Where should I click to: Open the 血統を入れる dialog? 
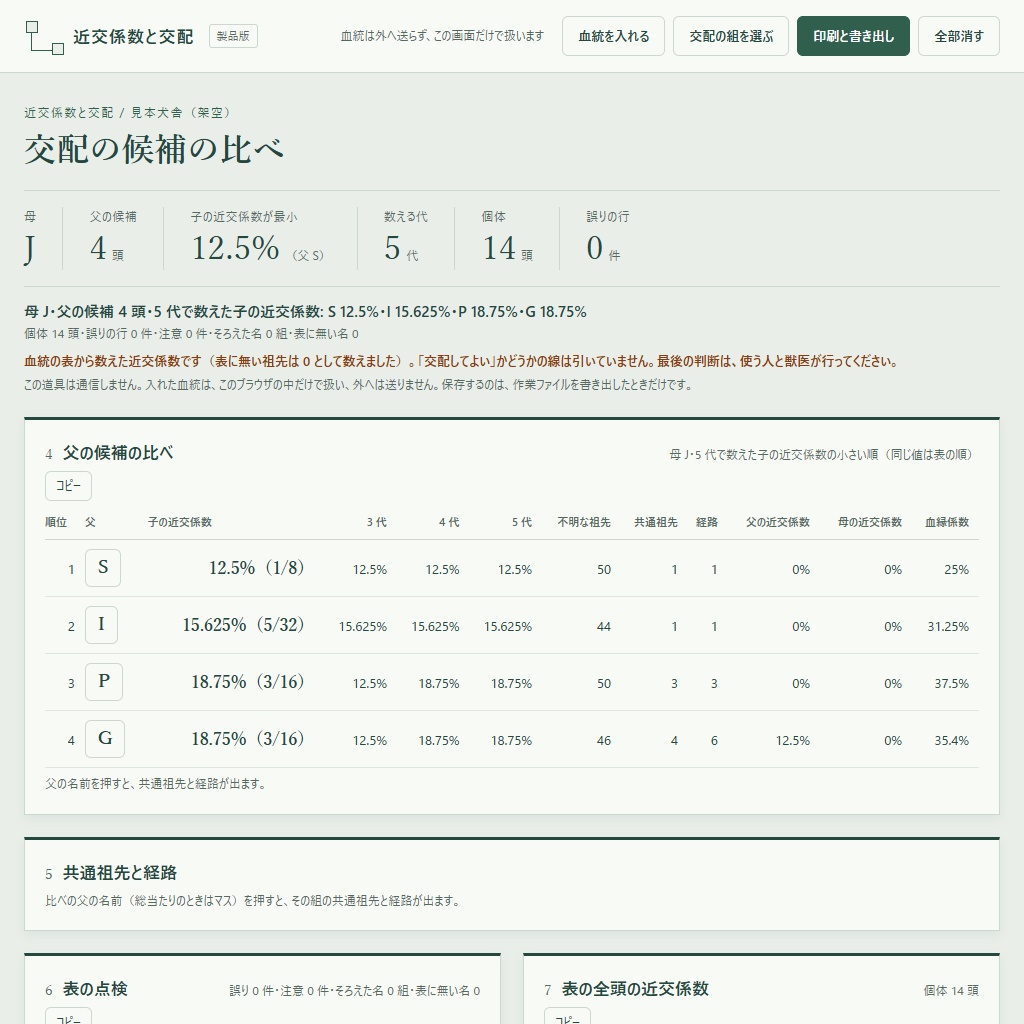pos(613,36)
